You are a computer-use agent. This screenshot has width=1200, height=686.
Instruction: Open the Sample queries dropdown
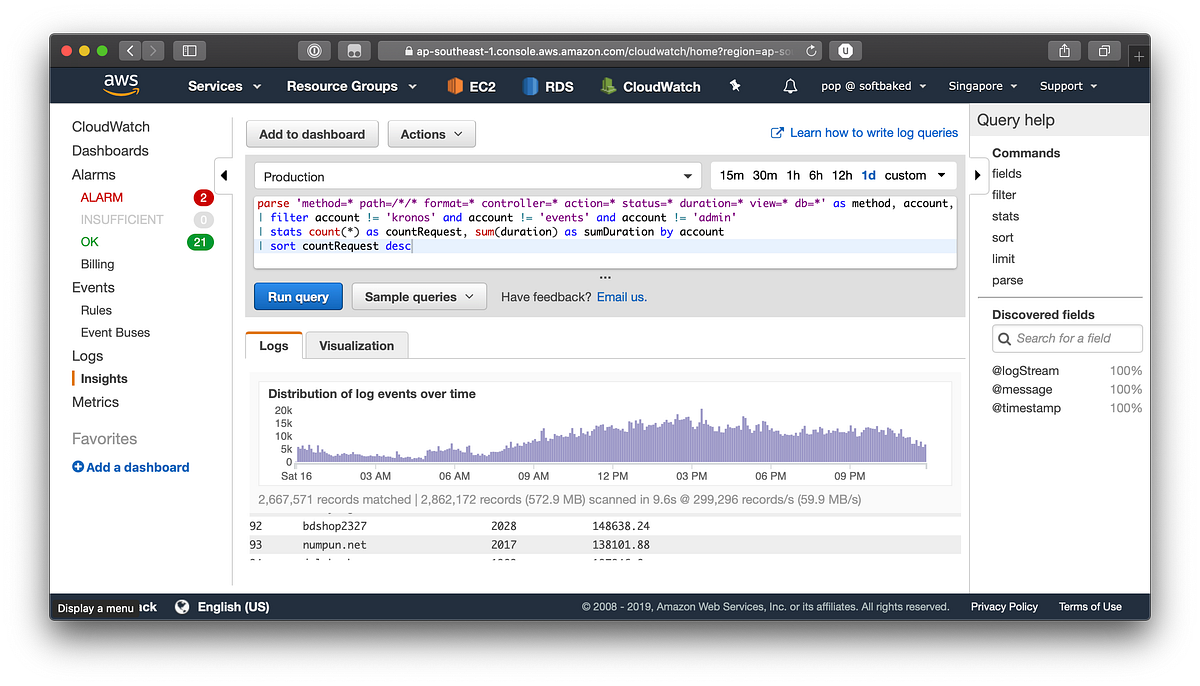[x=418, y=296]
